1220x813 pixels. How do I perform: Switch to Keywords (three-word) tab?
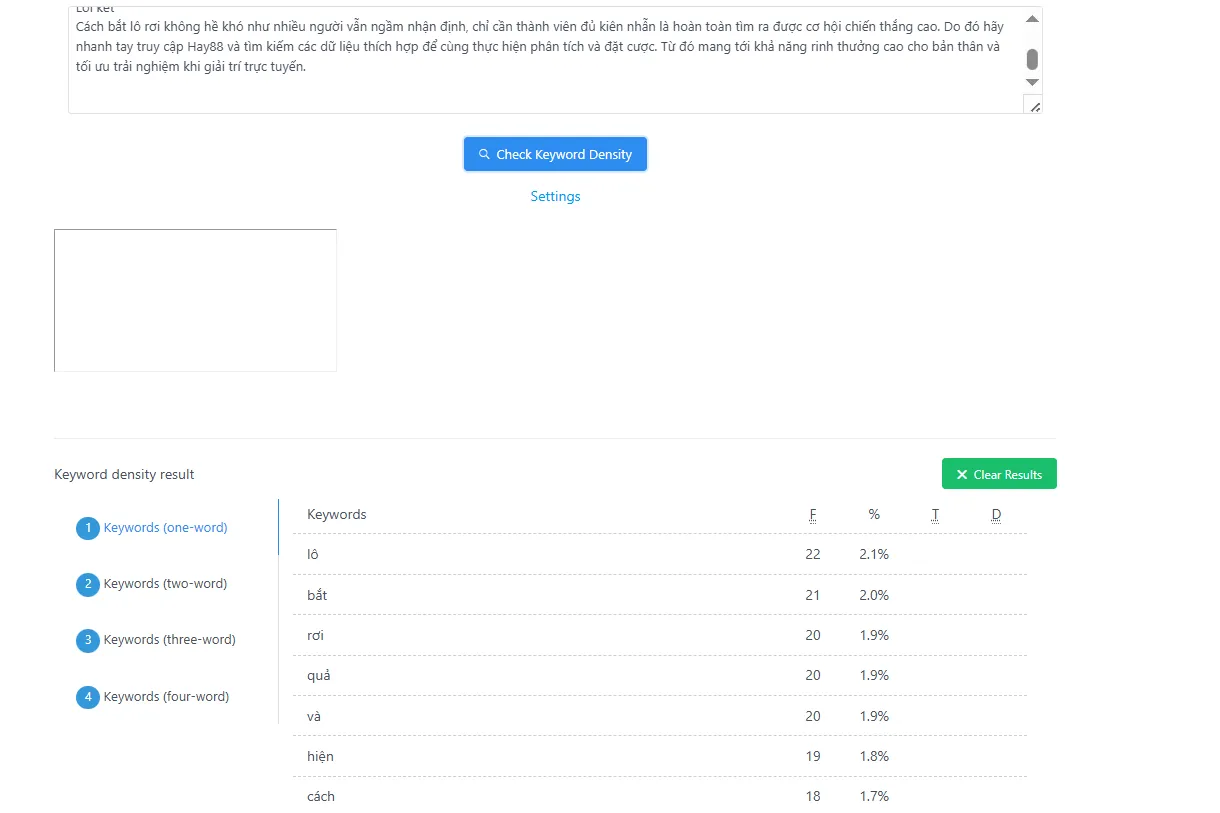tap(170, 640)
